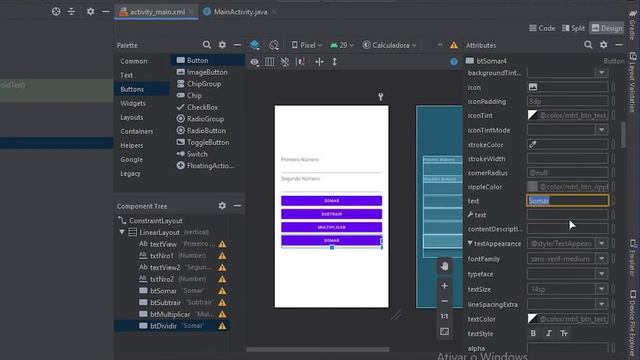Image resolution: width=640 pixels, height=360 pixels.
Task: Select btDividir in Component Tree
Action: pos(171,326)
